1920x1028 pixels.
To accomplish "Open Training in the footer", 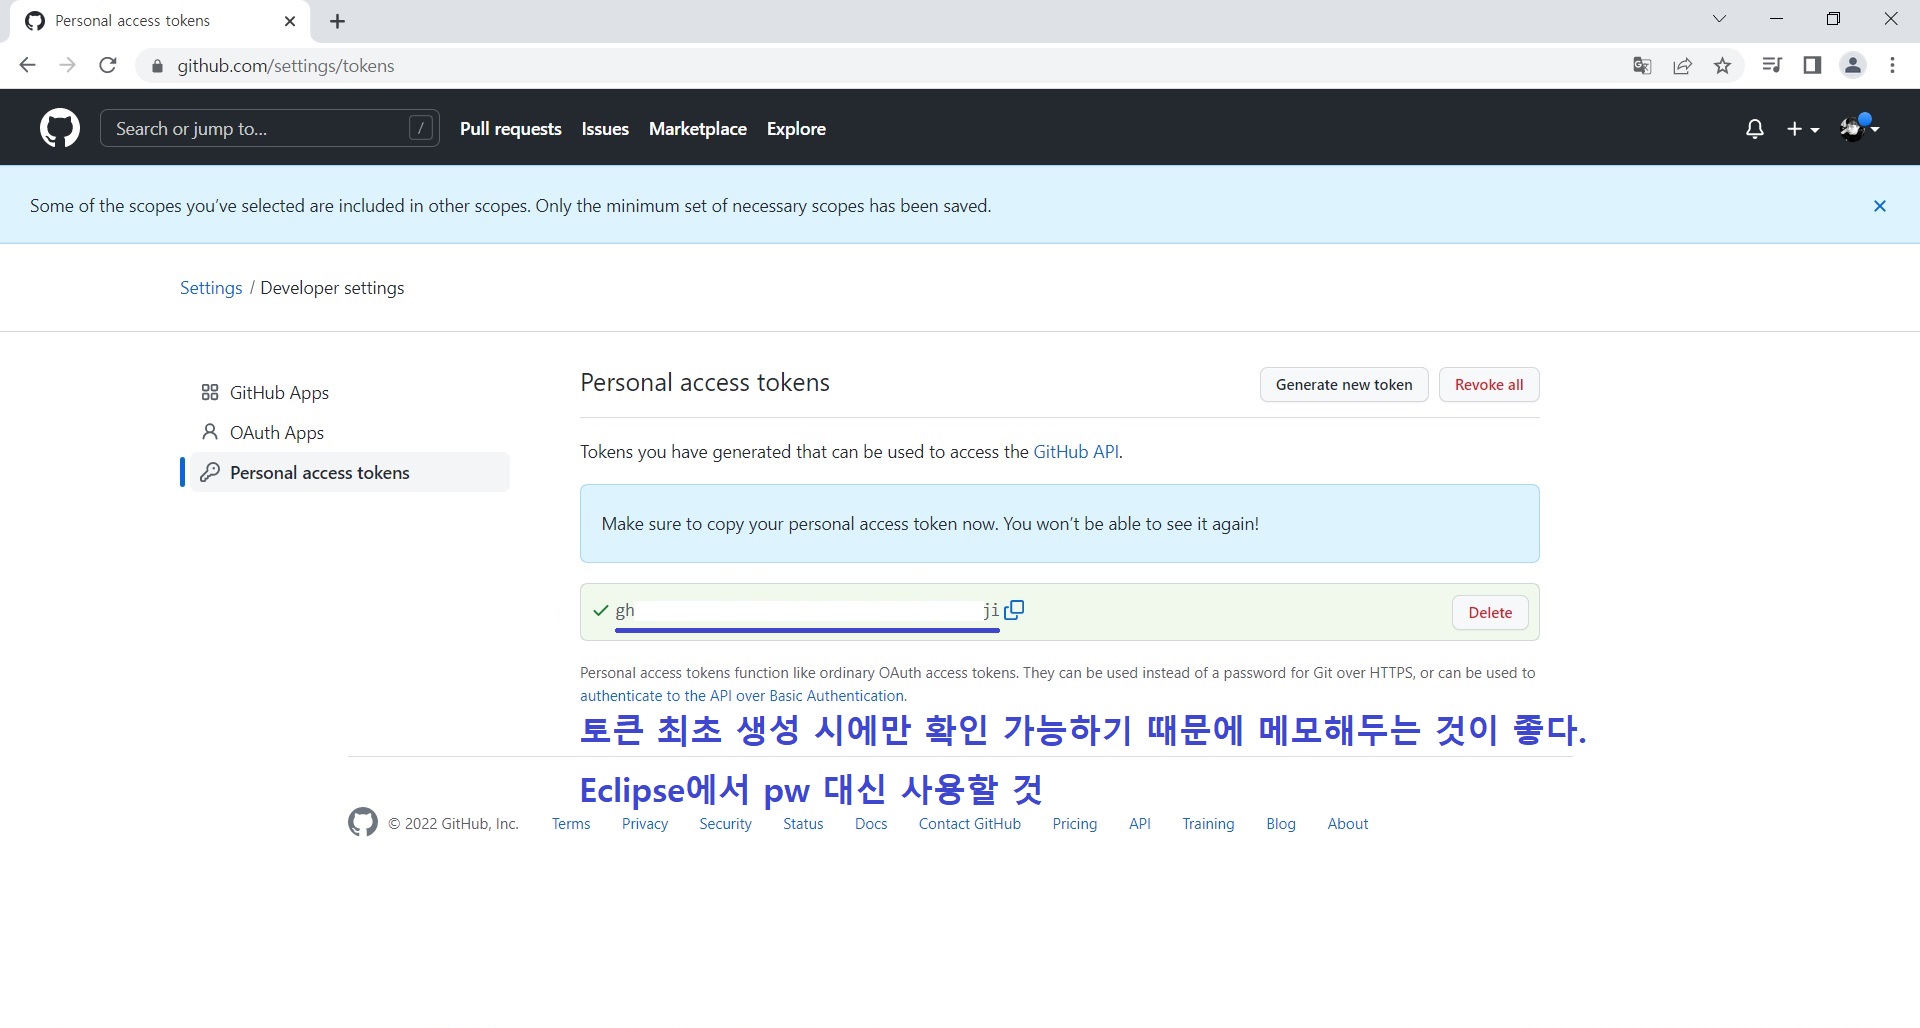I will [x=1208, y=824].
